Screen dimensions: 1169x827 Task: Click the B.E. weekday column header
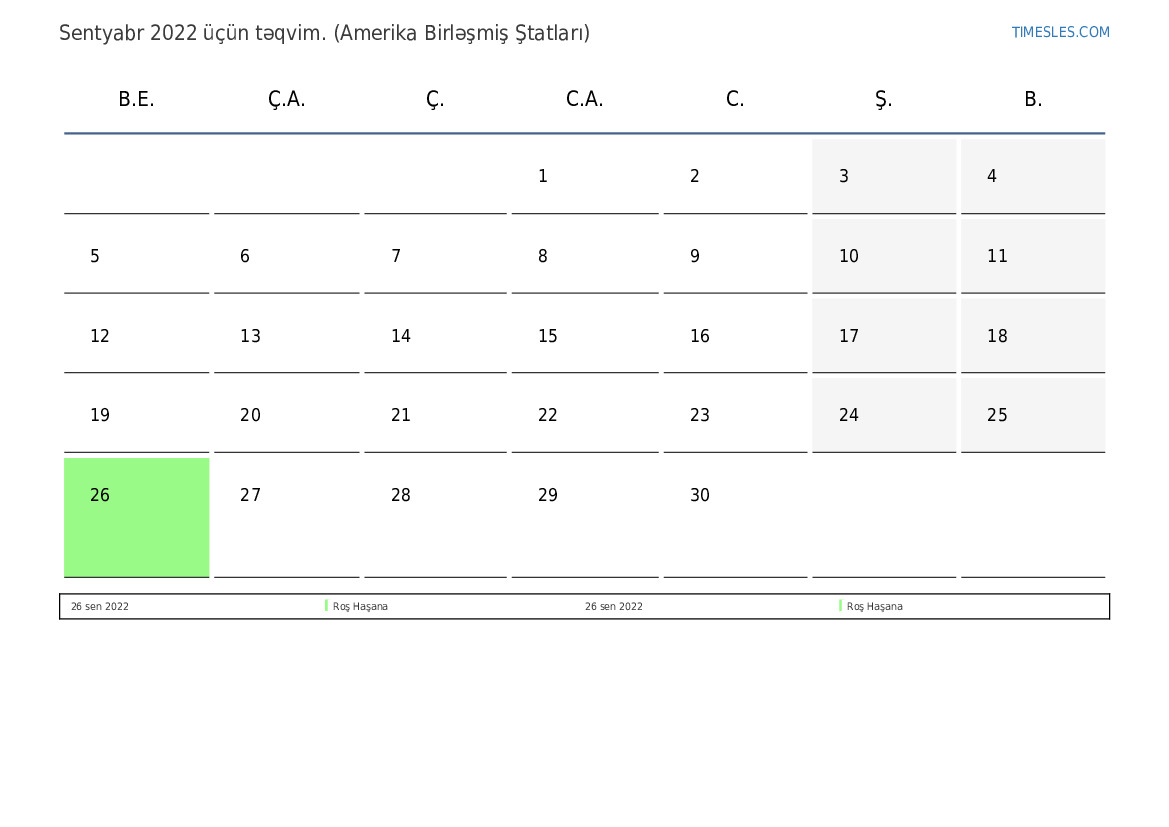(x=136, y=99)
